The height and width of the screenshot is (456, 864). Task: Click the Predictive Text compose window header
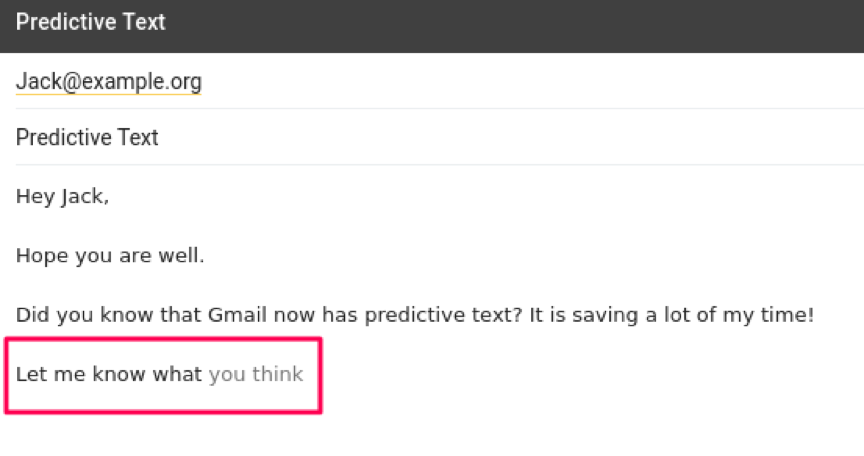click(430, 23)
